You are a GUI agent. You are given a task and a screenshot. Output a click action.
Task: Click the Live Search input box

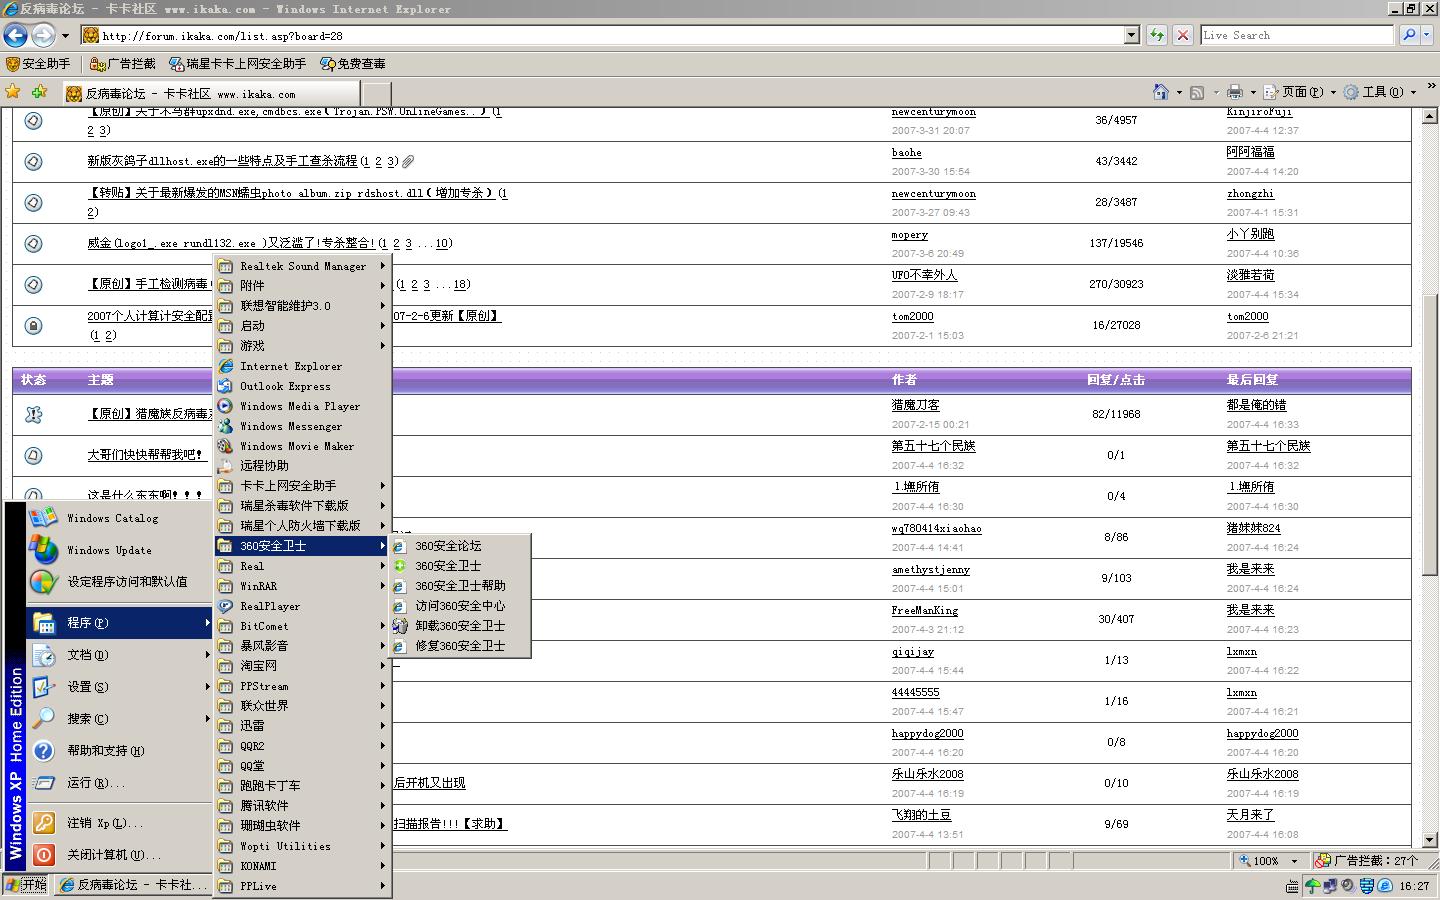point(1296,35)
